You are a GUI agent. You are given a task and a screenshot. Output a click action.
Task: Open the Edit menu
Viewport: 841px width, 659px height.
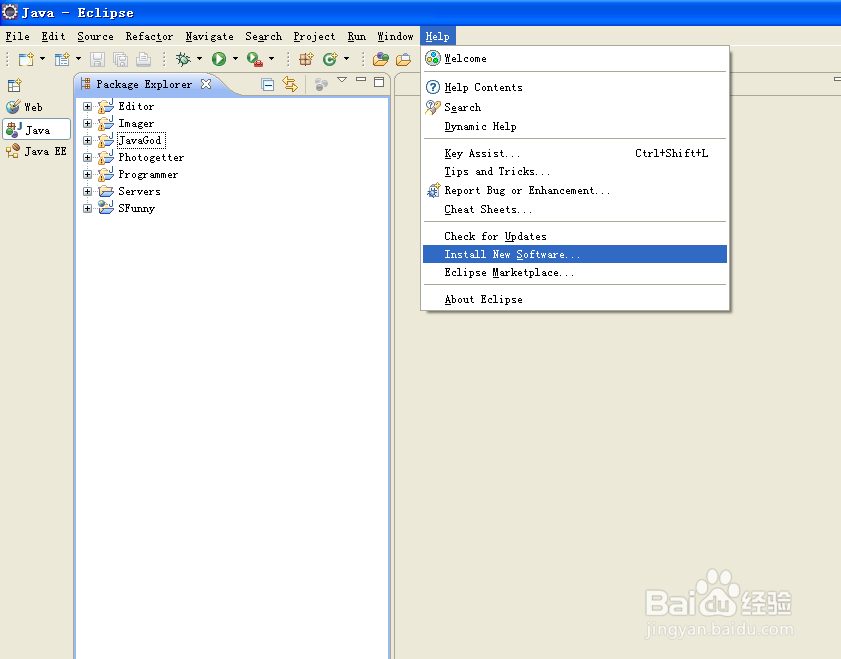coord(53,36)
